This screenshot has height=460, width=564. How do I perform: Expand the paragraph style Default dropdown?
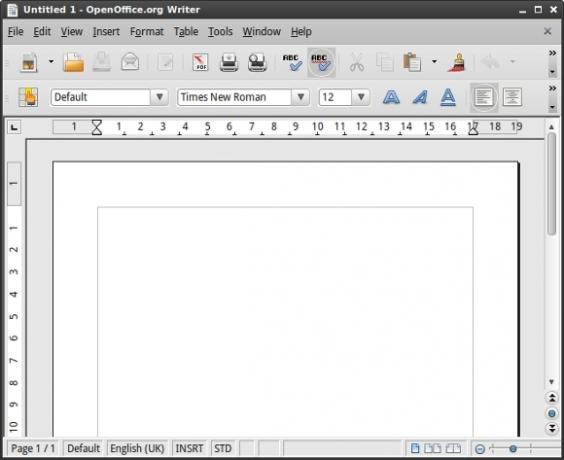click(x=159, y=97)
